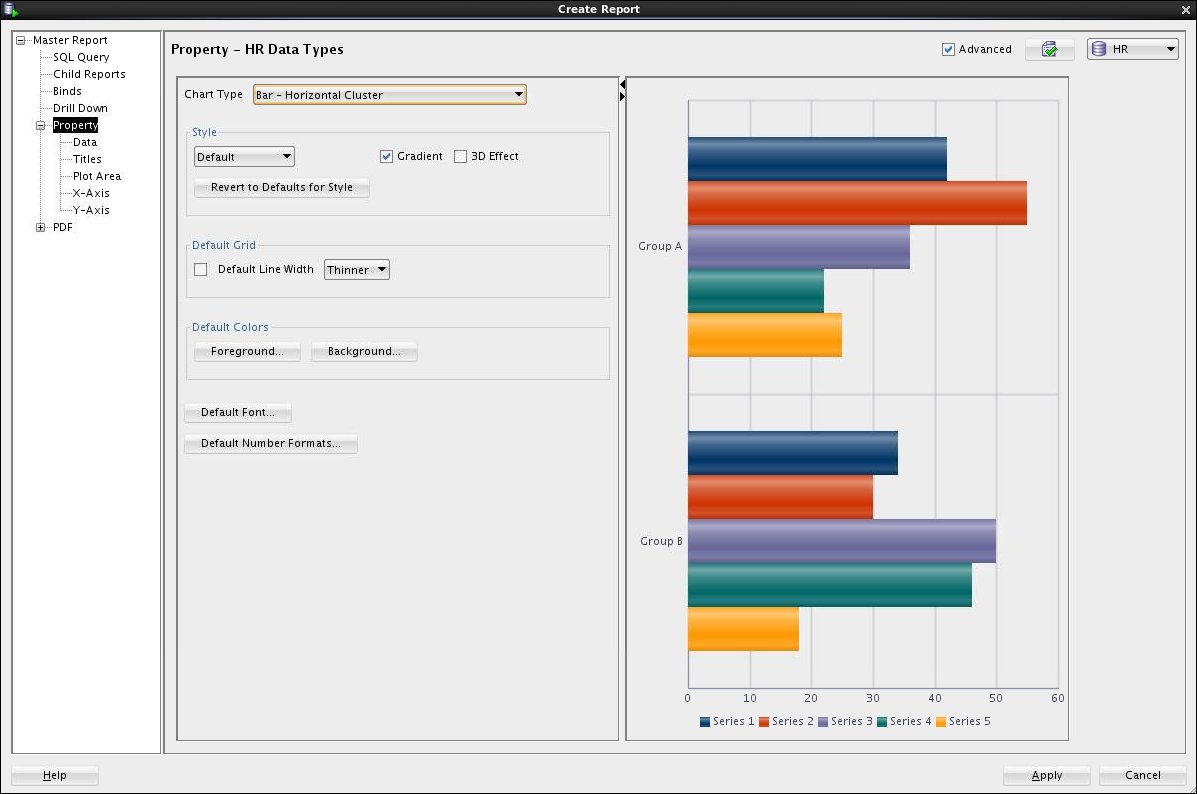Click the Series 2 marker in the chart legend
Image resolution: width=1197 pixels, height=794 pixels.
pos(763,721)
